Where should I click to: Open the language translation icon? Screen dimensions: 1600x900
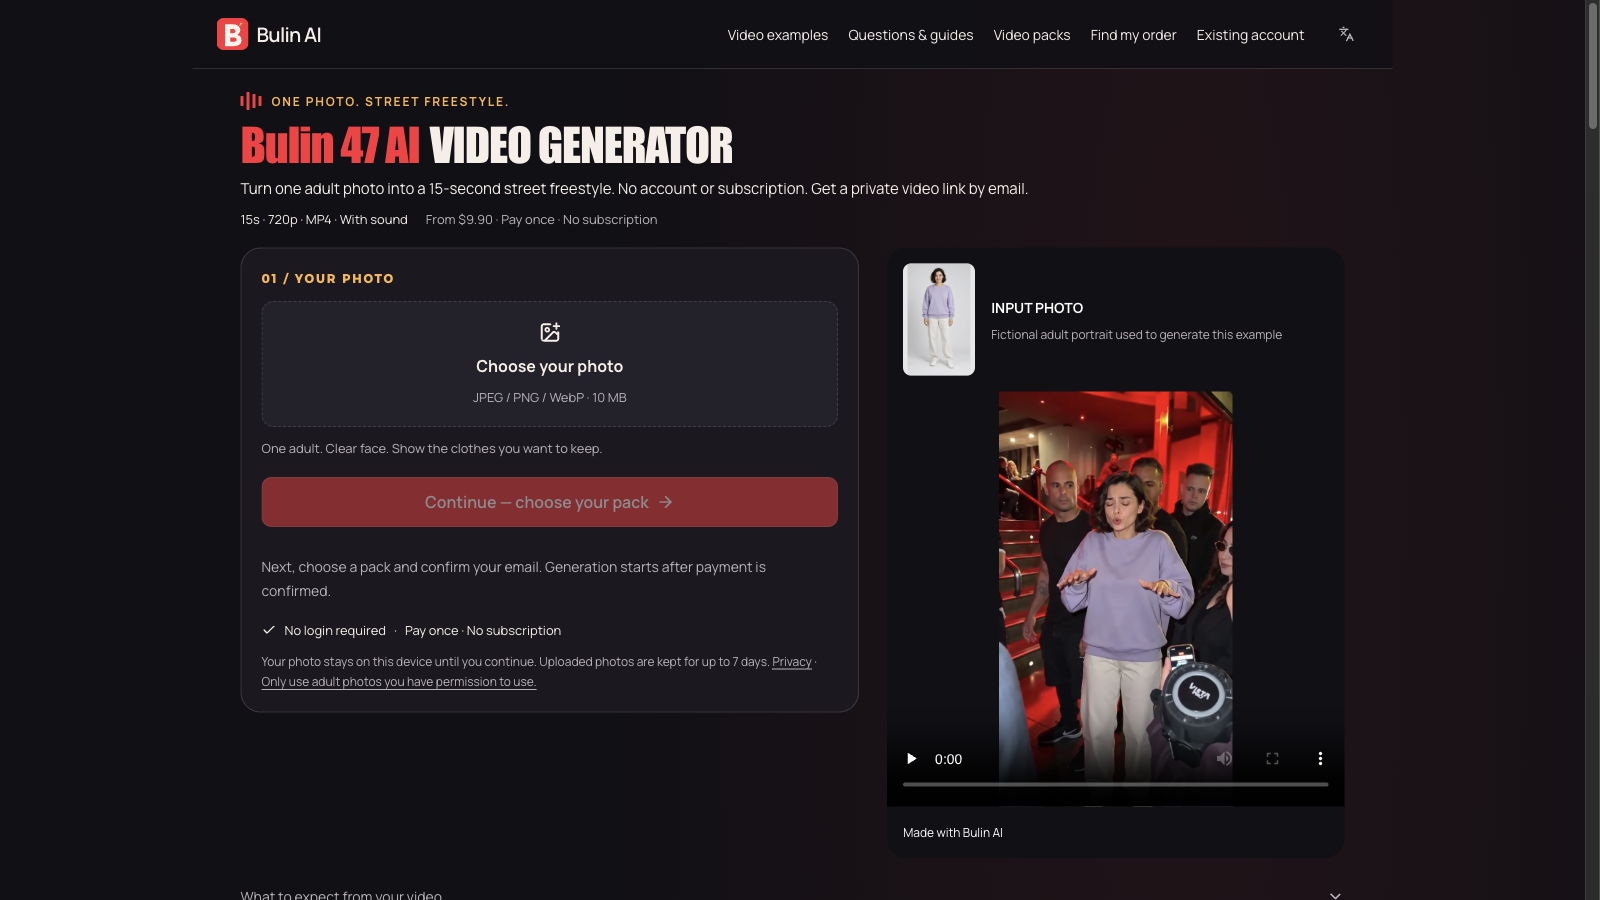click(x=1346, y=34)
